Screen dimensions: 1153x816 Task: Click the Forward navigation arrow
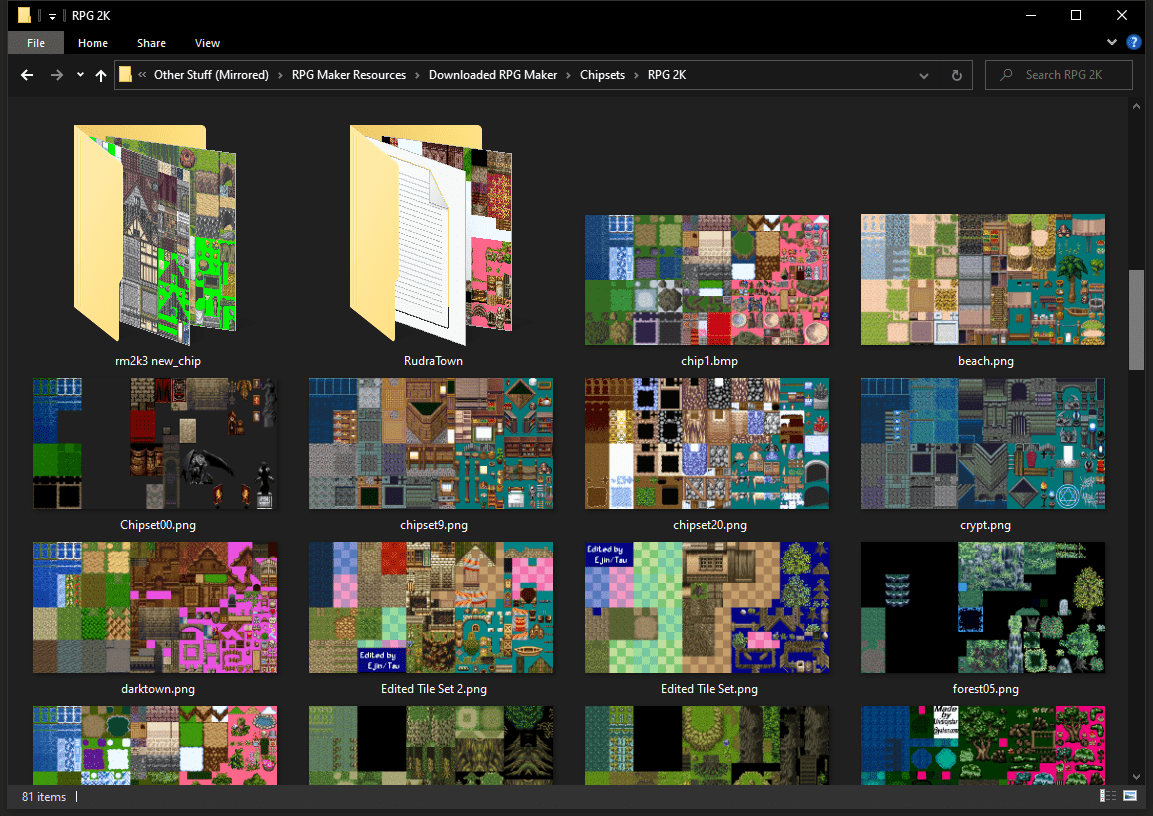tap(57, 75)
